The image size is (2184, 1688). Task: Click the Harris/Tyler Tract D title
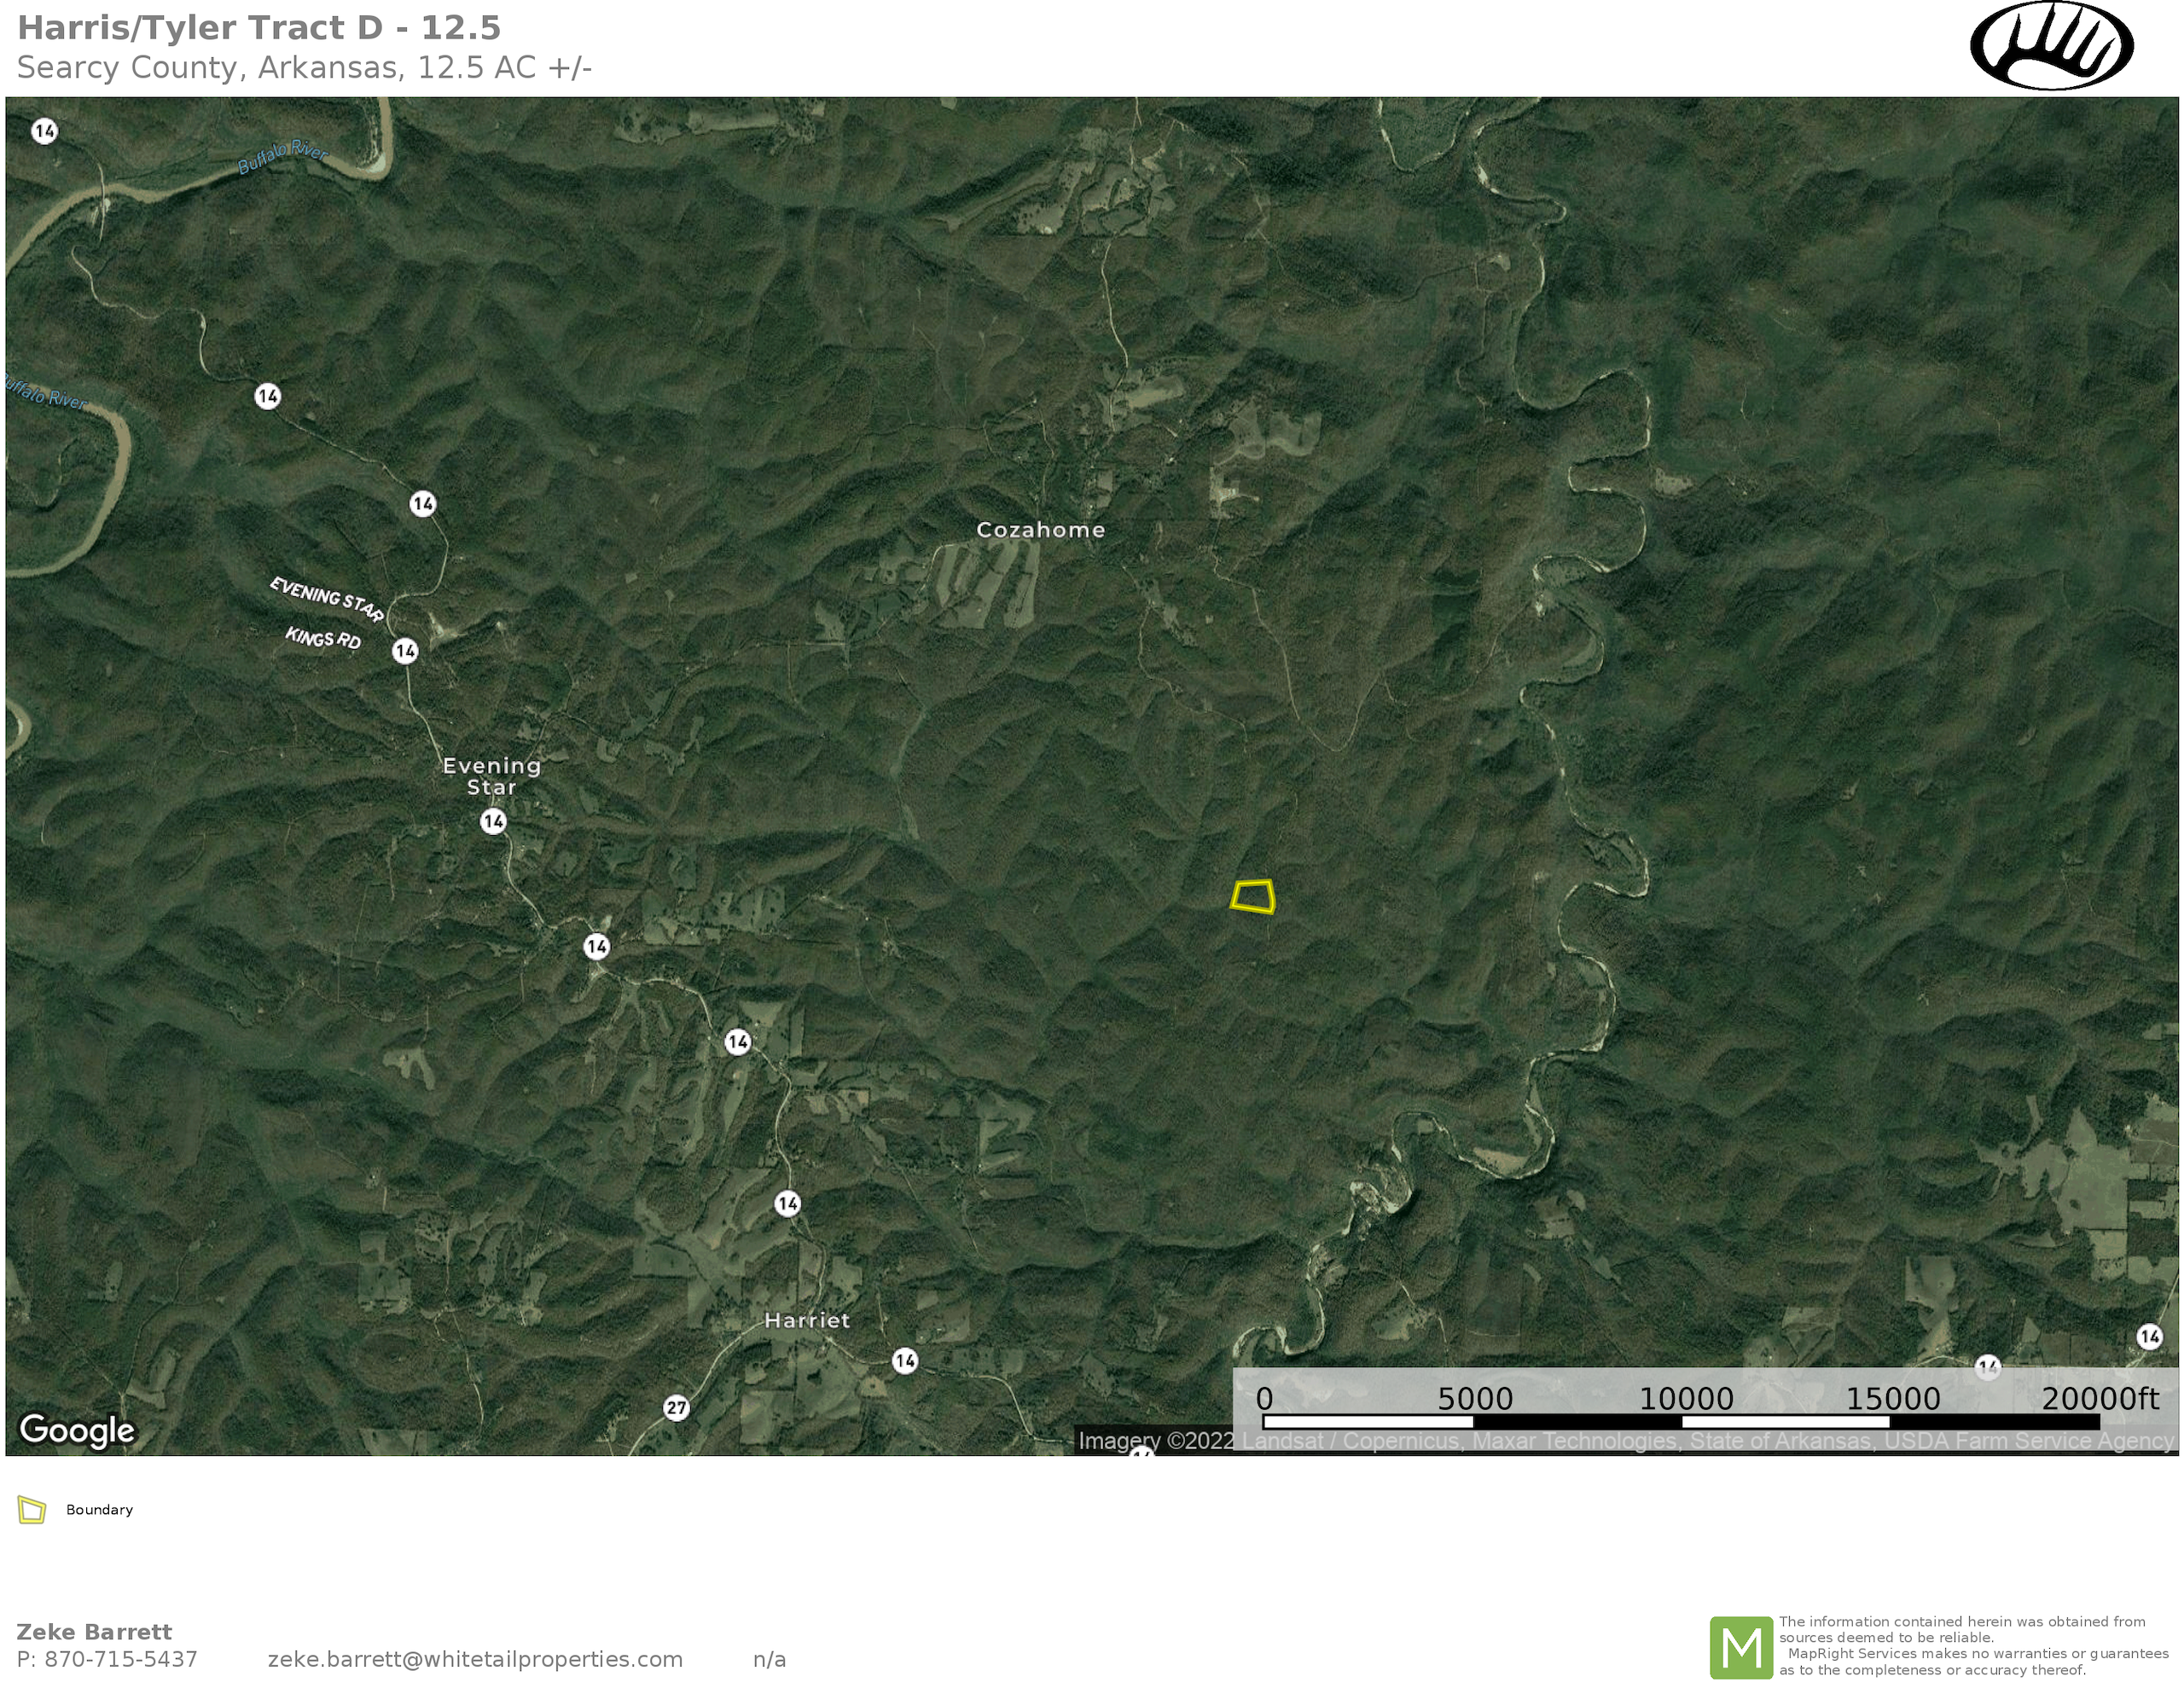coord(259,28)
